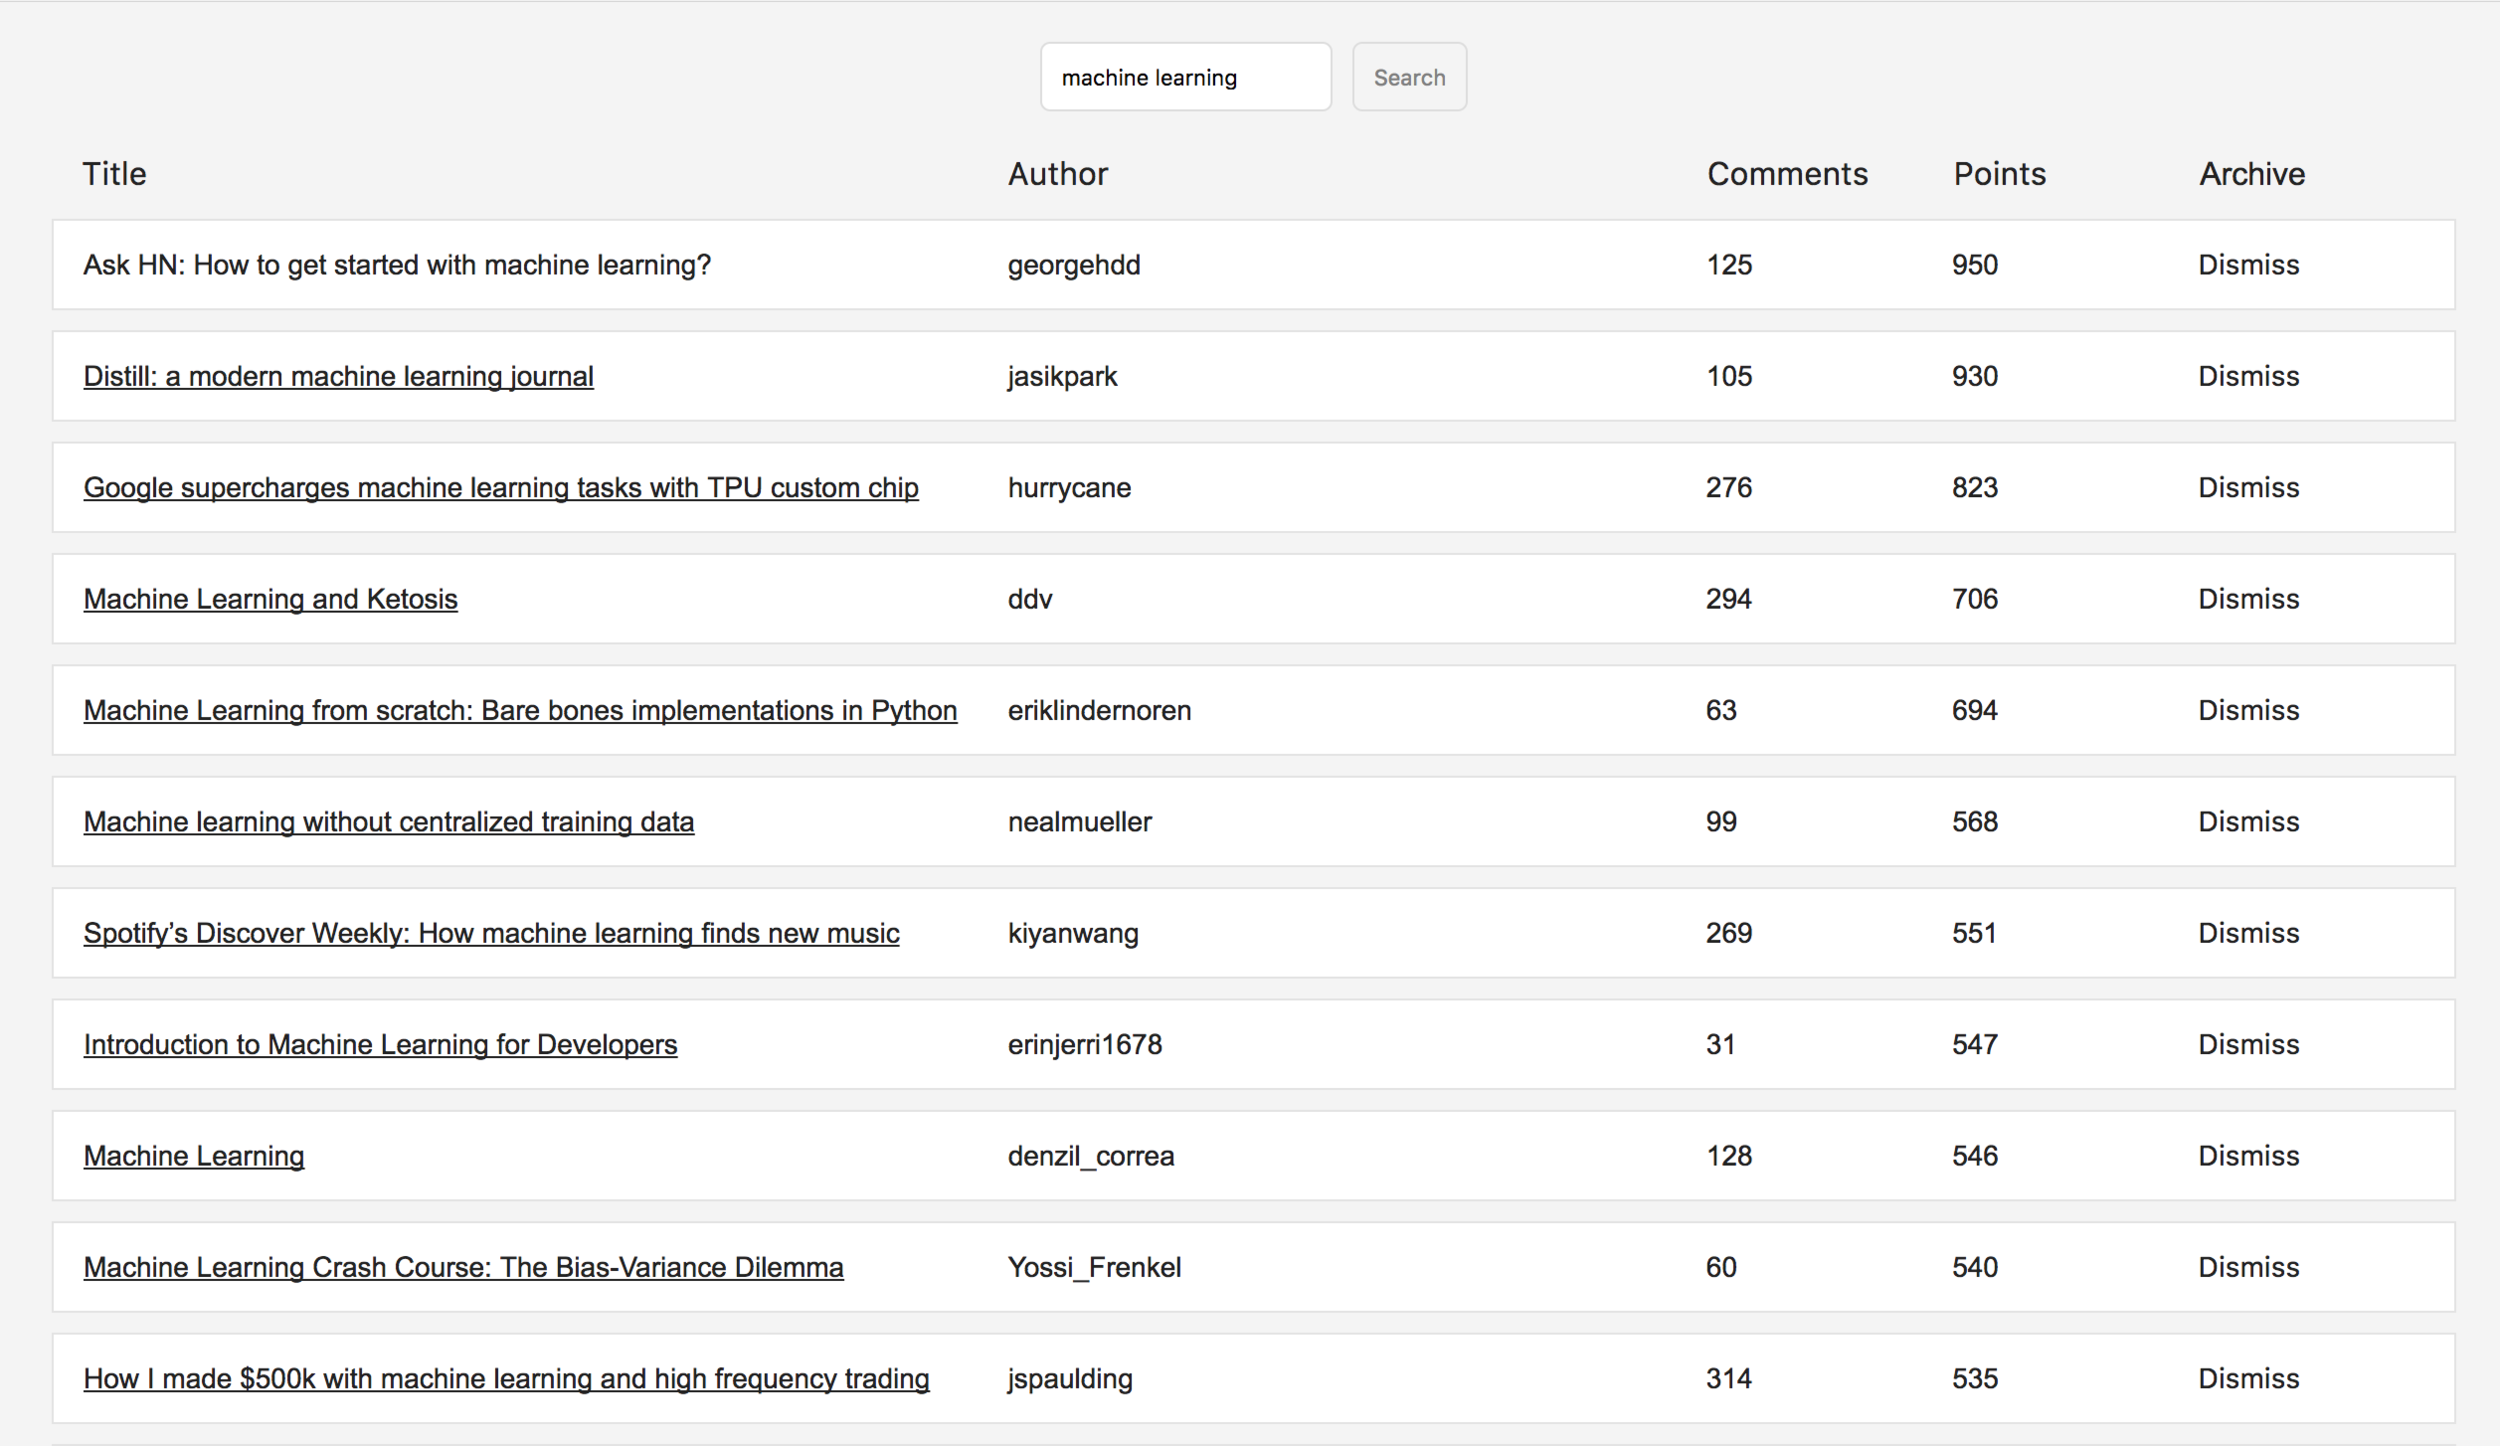Open the Google TPU custom chip article

(x=500, y=488)
